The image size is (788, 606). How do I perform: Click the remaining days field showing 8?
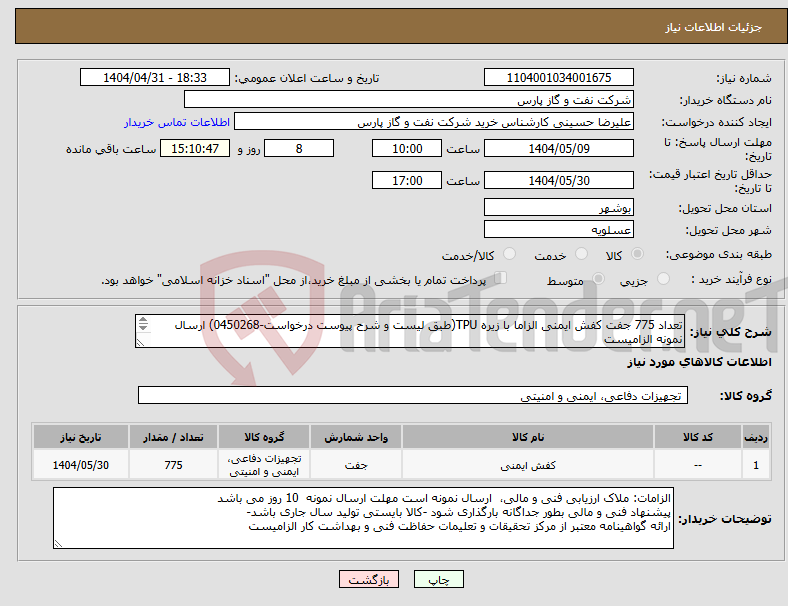(299, 148)
